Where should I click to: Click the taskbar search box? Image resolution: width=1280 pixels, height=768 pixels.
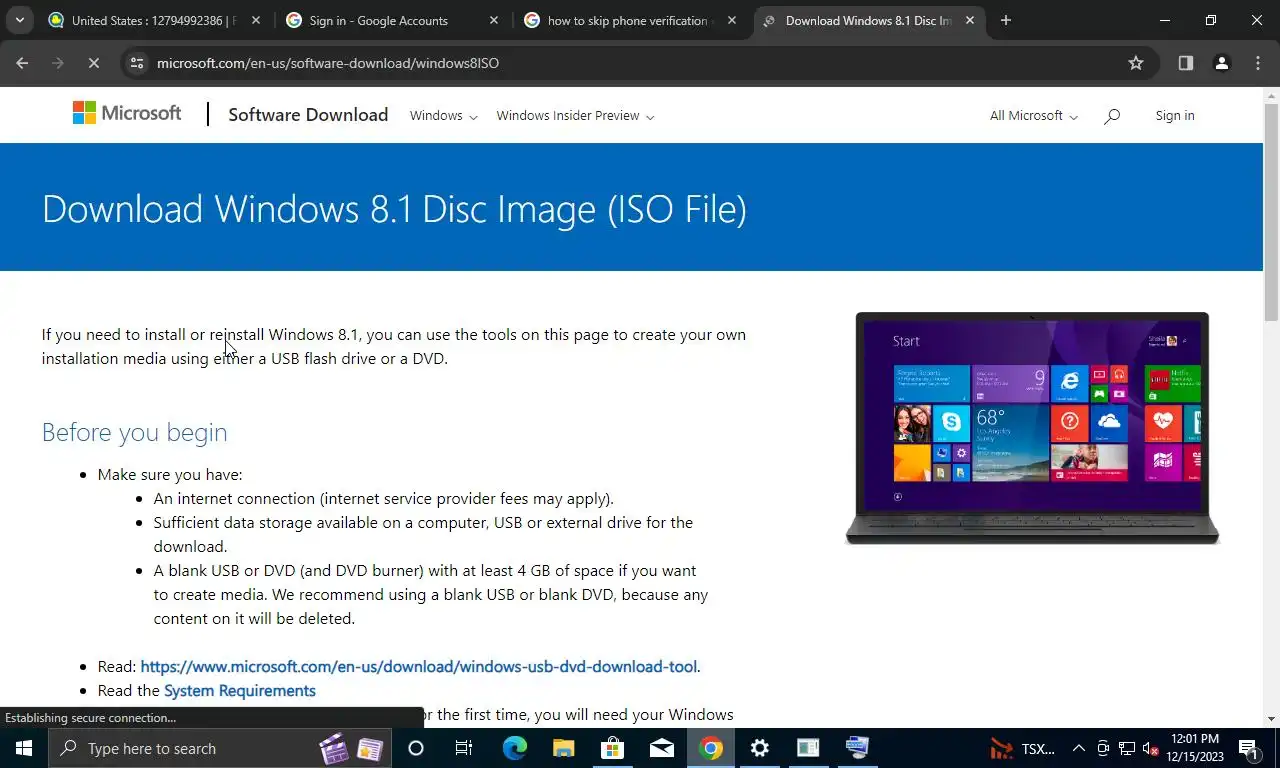(218, 748)
